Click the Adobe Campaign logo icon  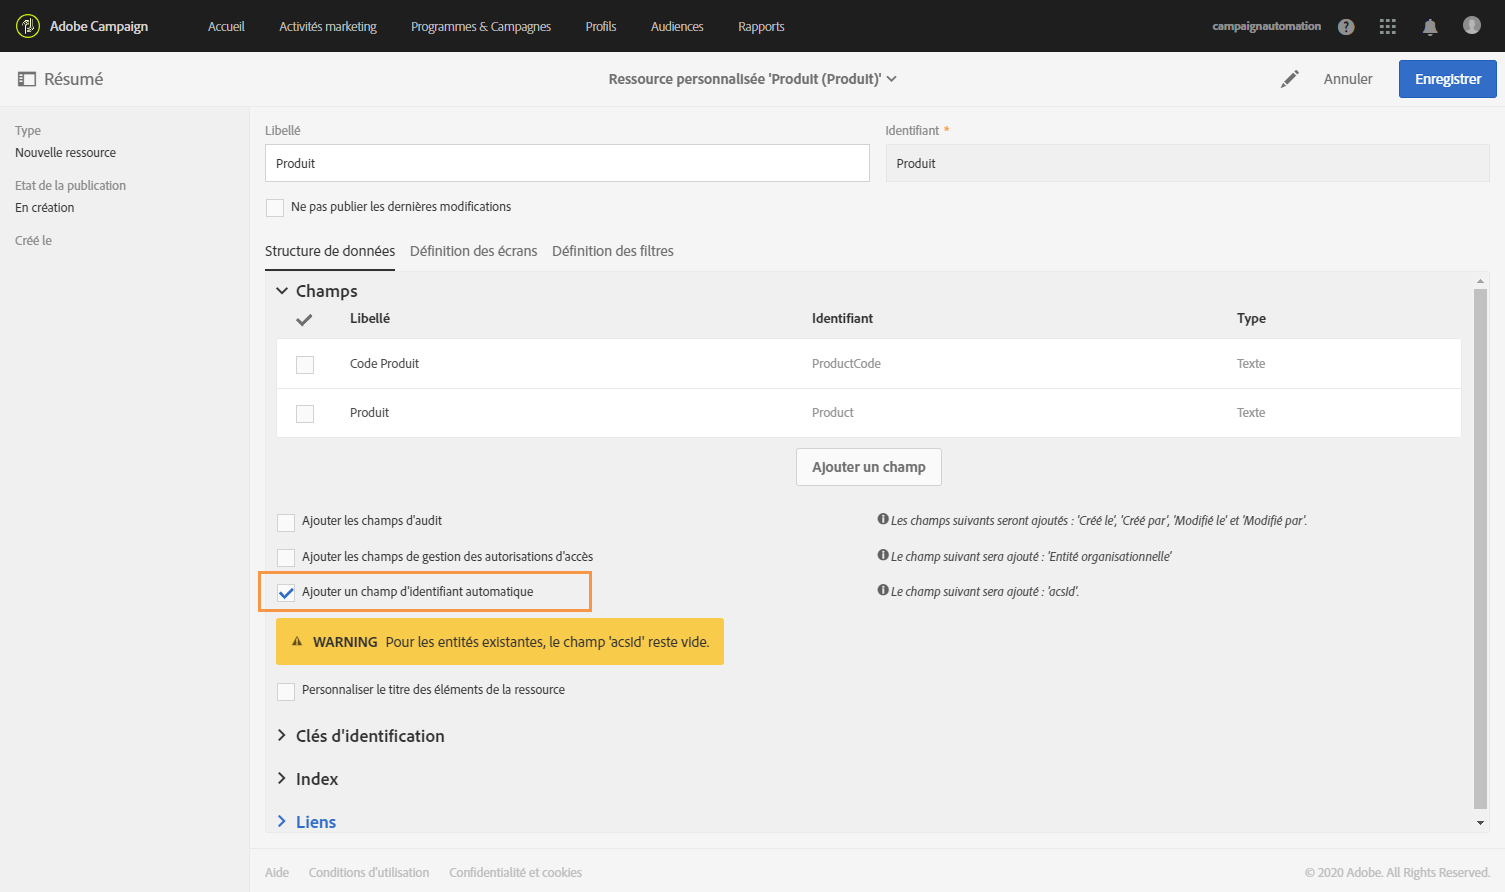(28, 26)
